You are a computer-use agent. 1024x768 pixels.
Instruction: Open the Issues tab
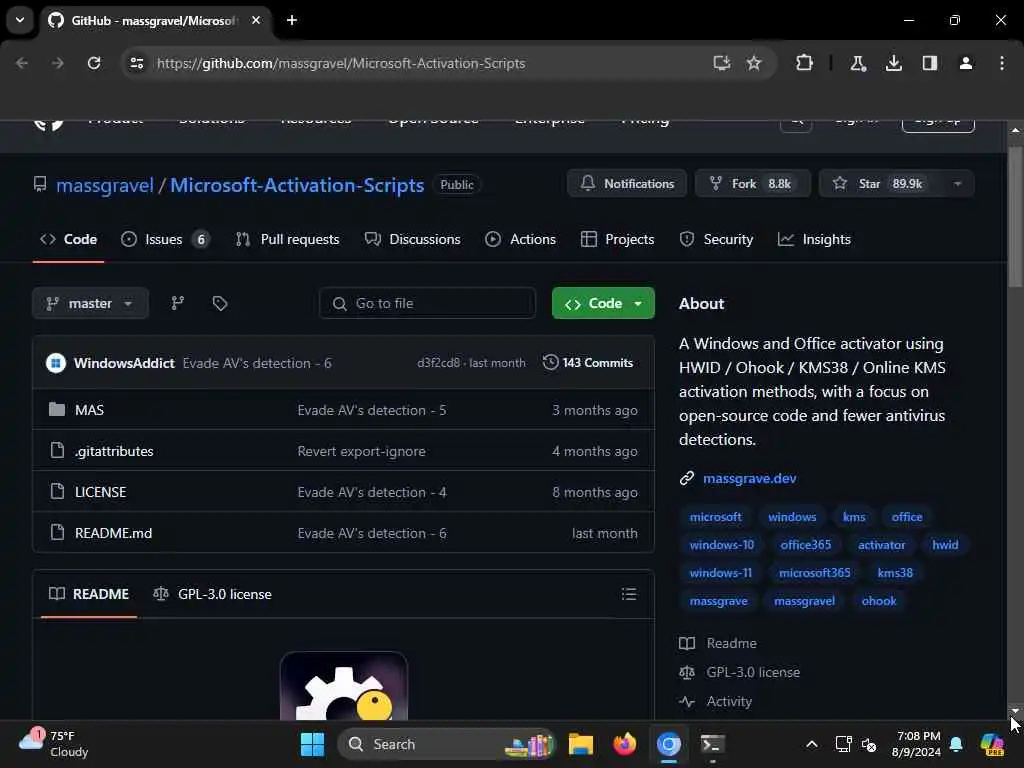166,240
